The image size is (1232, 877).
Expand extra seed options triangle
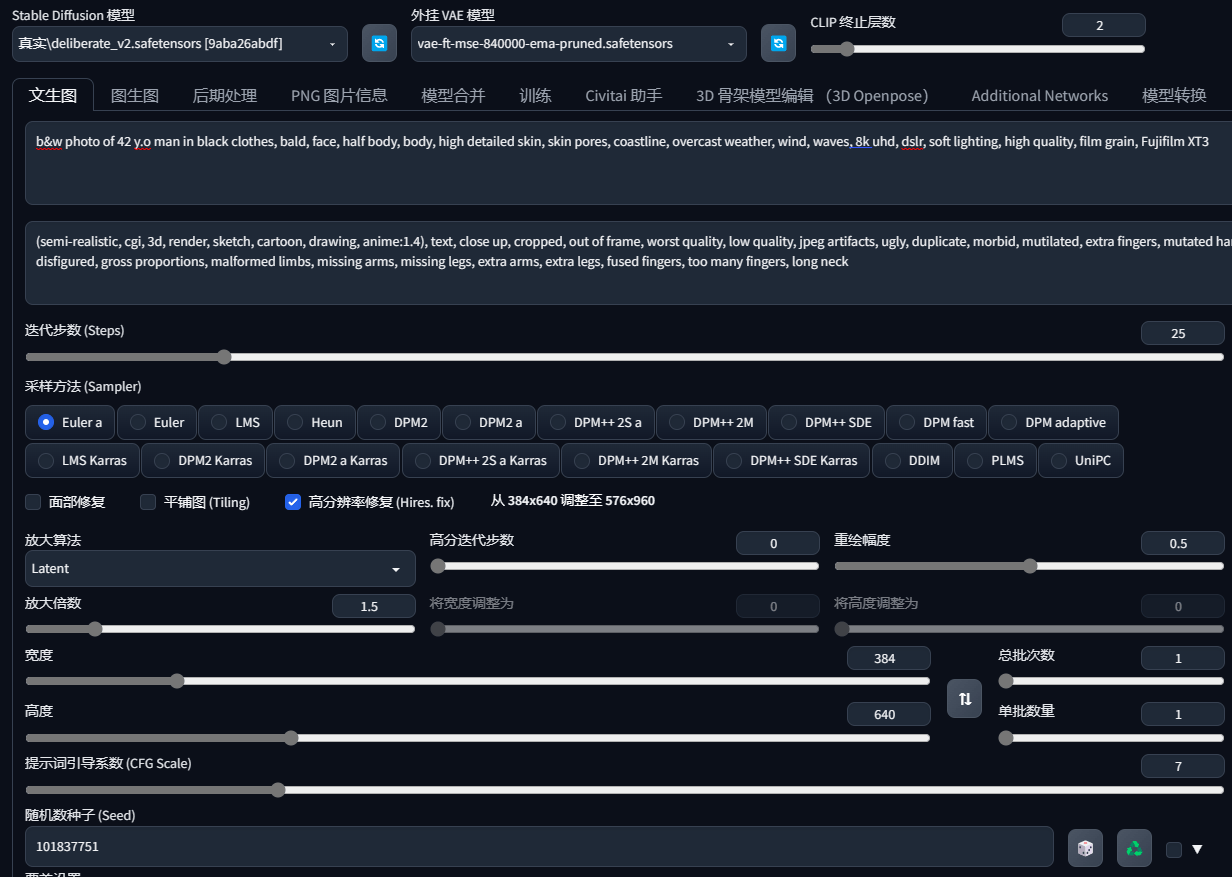tap(1197, 849)
